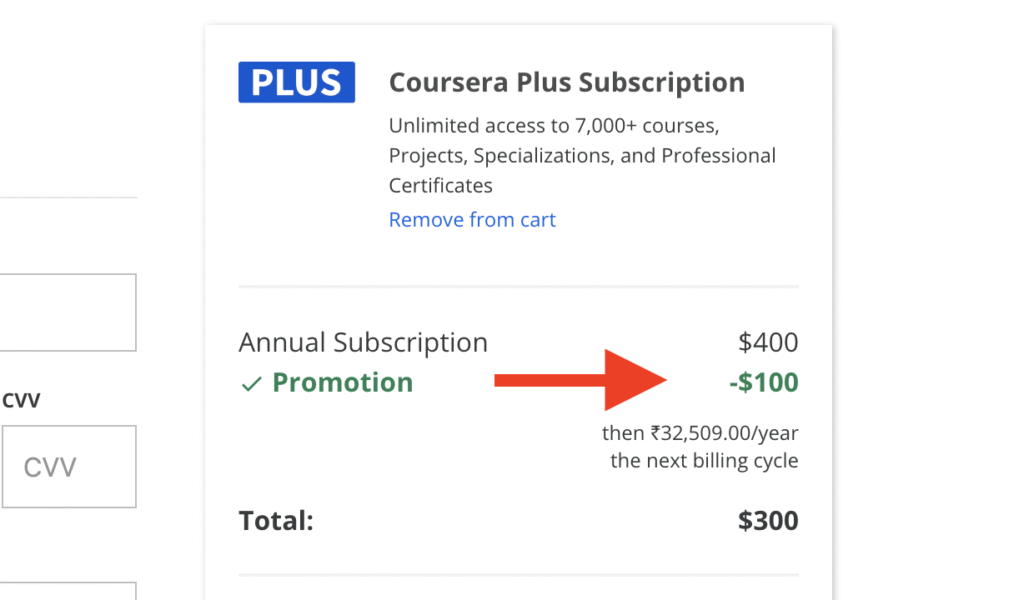Click inside the CVV input field

69,466
